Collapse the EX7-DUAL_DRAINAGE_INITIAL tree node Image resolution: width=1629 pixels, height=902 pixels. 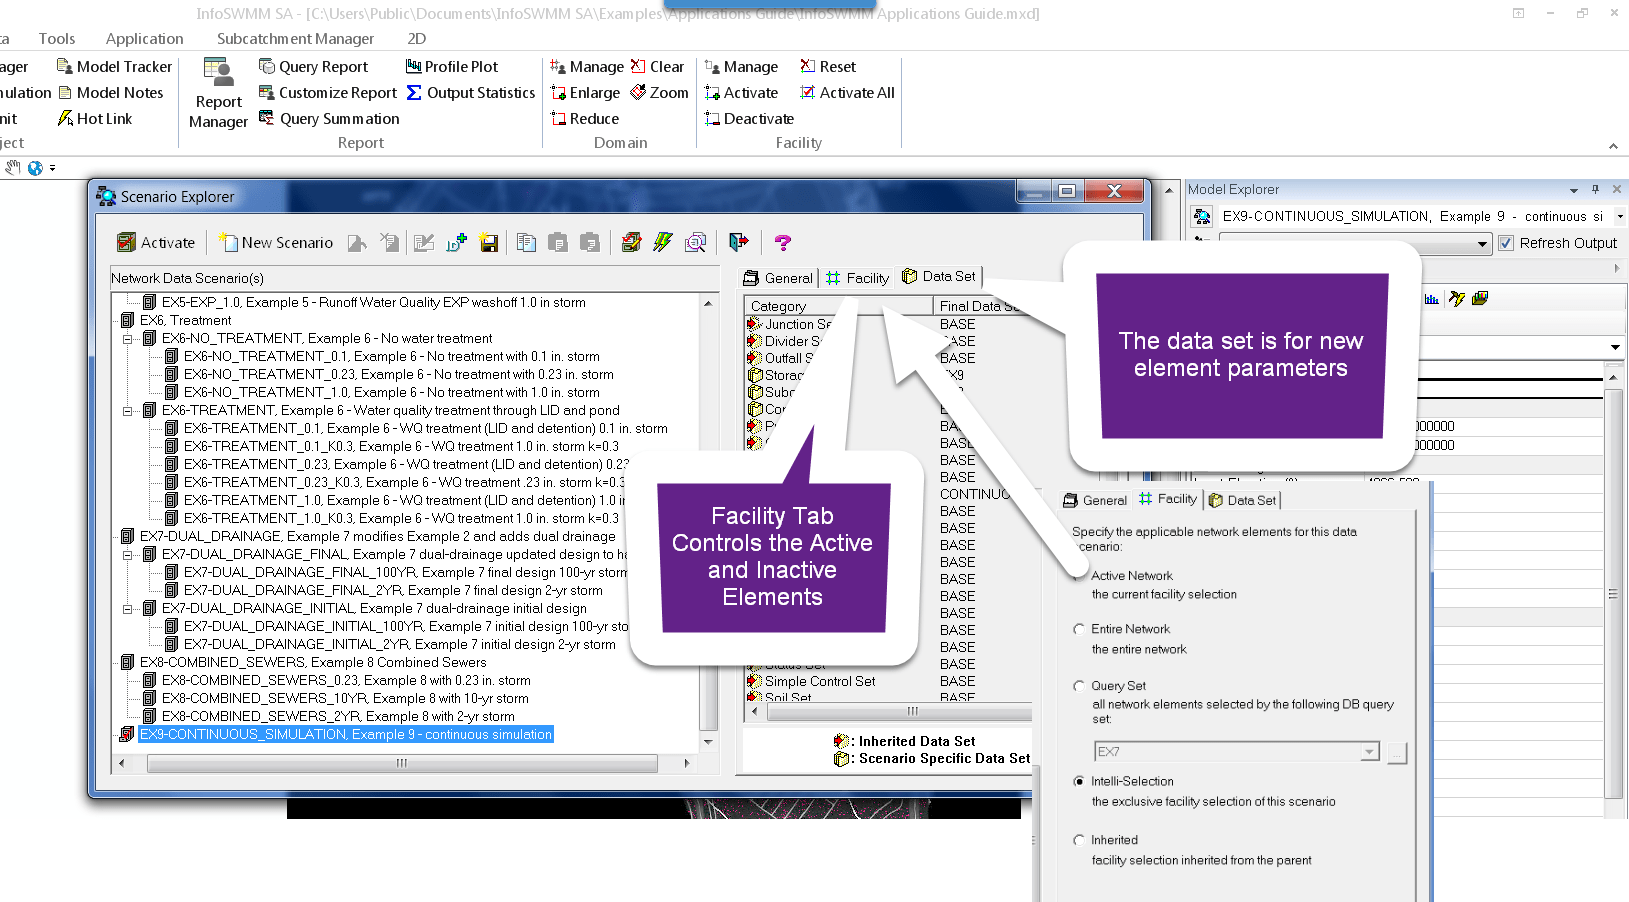pyautogui.click(x=128, y=609)
